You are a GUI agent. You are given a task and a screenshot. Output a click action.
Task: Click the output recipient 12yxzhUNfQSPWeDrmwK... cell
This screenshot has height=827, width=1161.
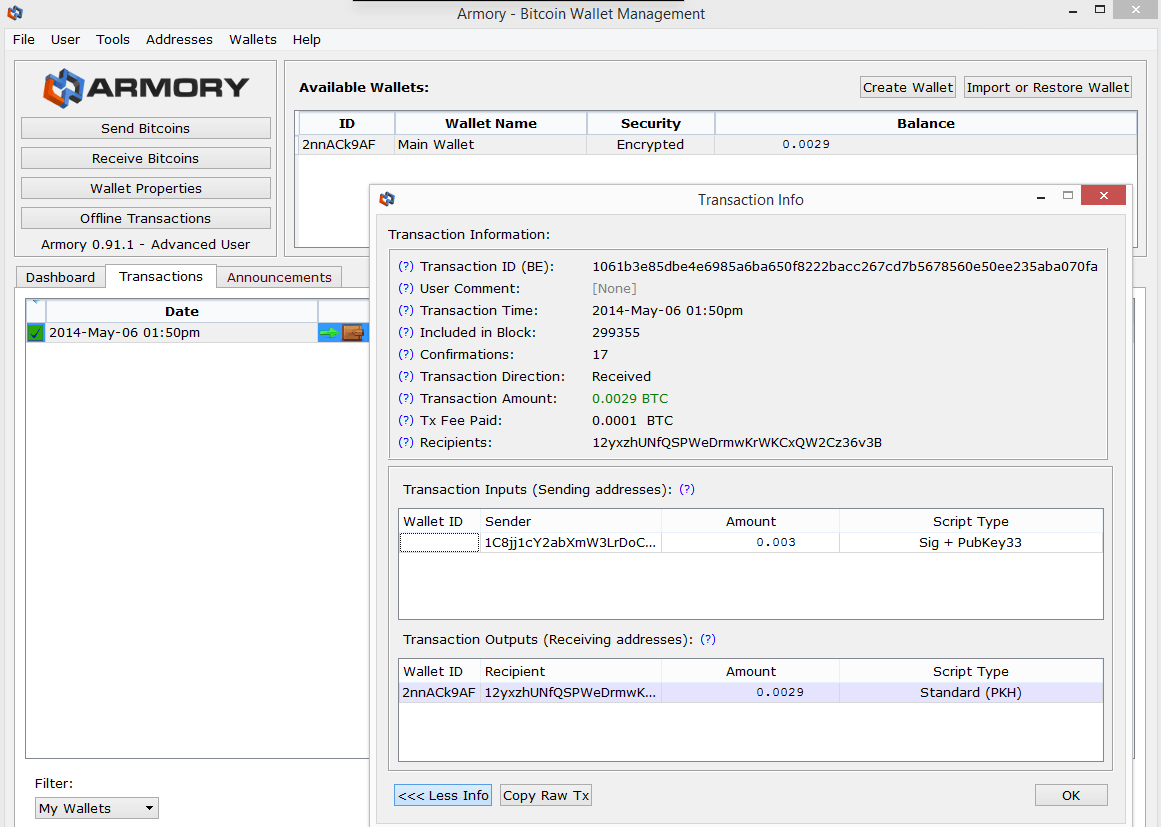tap(570, 693)
